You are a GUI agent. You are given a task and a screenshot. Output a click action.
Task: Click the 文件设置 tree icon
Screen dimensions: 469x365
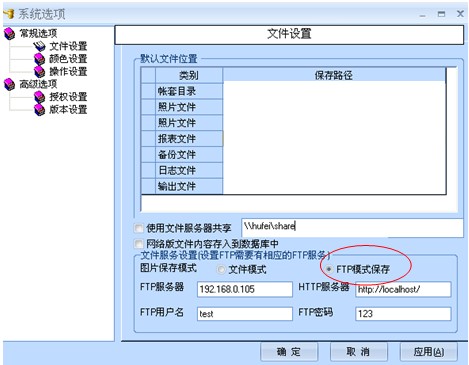(39, 46)
